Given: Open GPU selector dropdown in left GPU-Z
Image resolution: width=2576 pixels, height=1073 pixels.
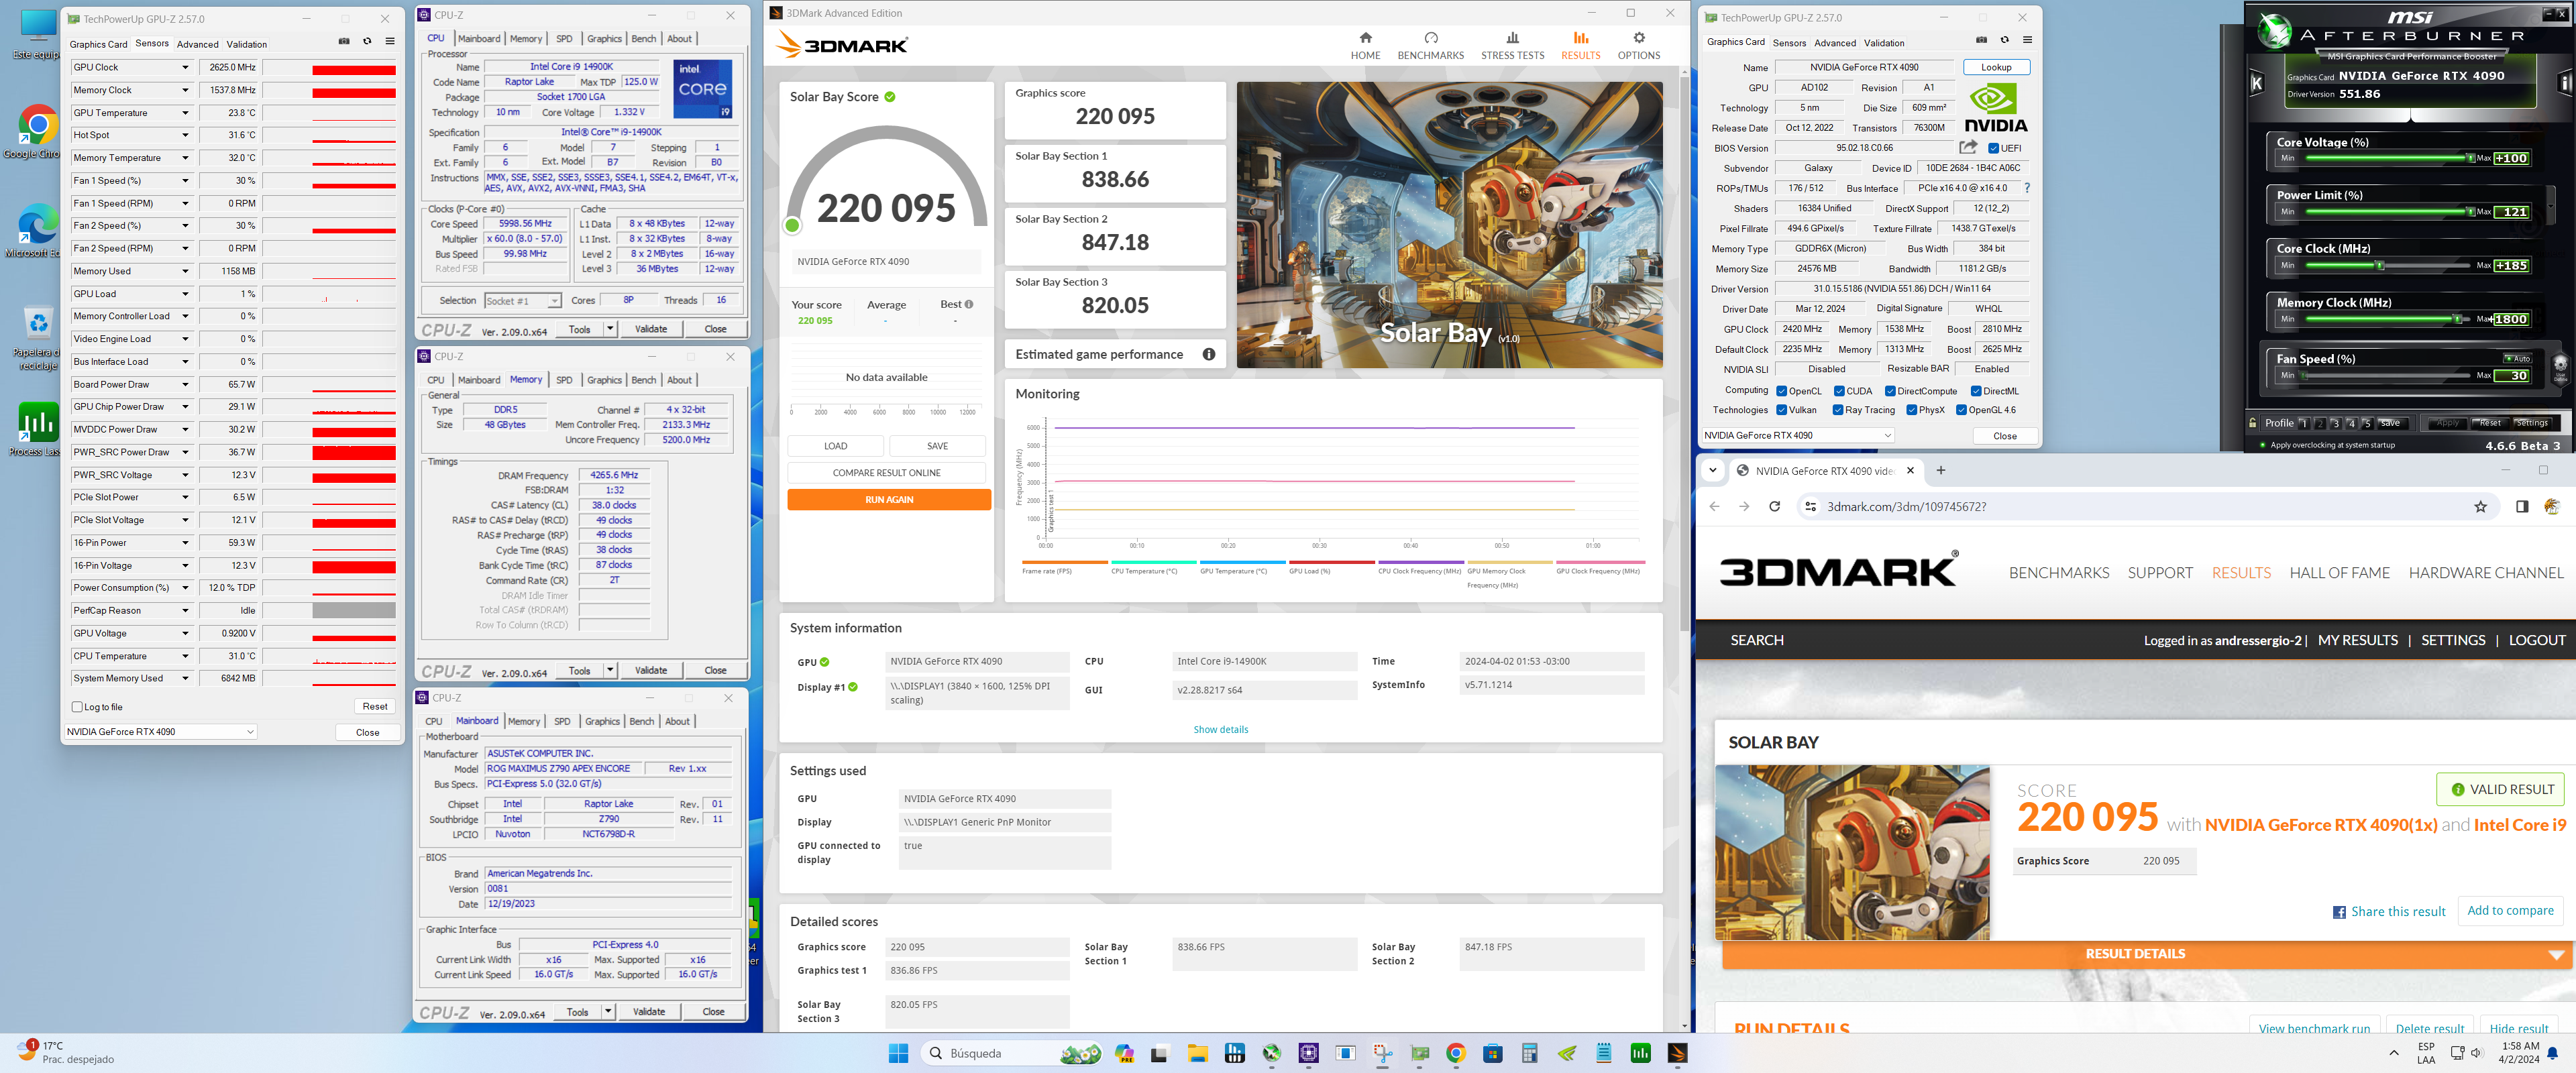Looking at the screenshot, I should click(x=250, y=732).
